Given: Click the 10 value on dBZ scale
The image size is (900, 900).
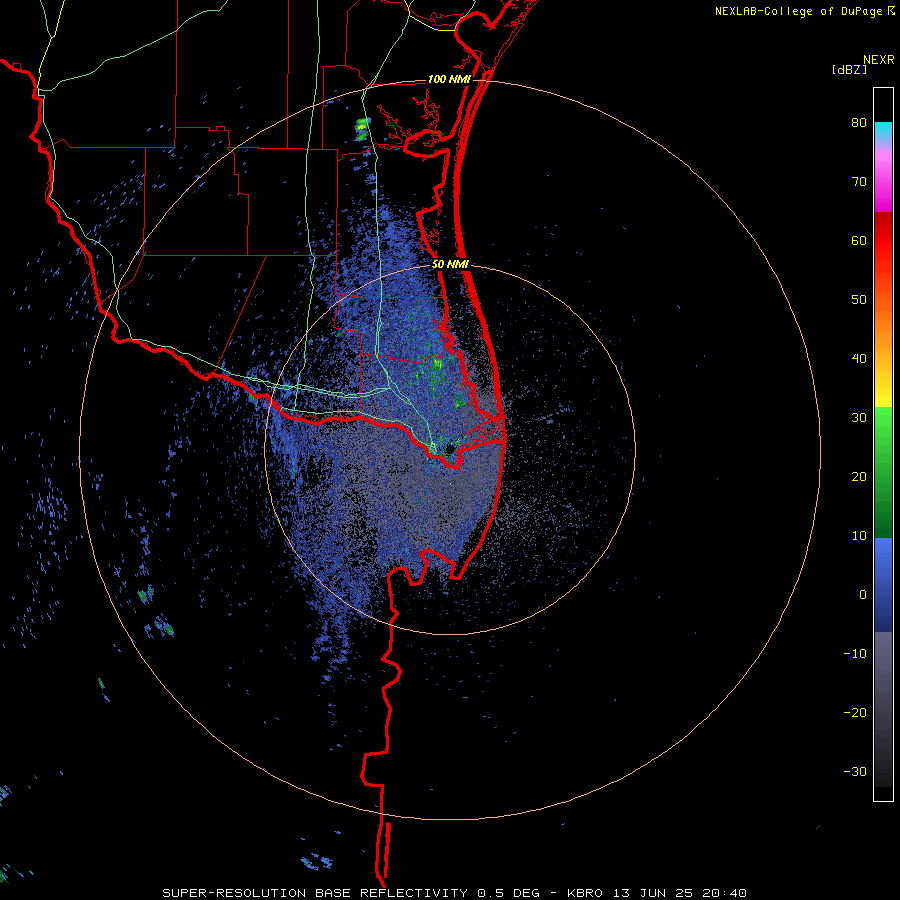Looking at the screenshot, I should pyautogui.click(x=859, y=536).
